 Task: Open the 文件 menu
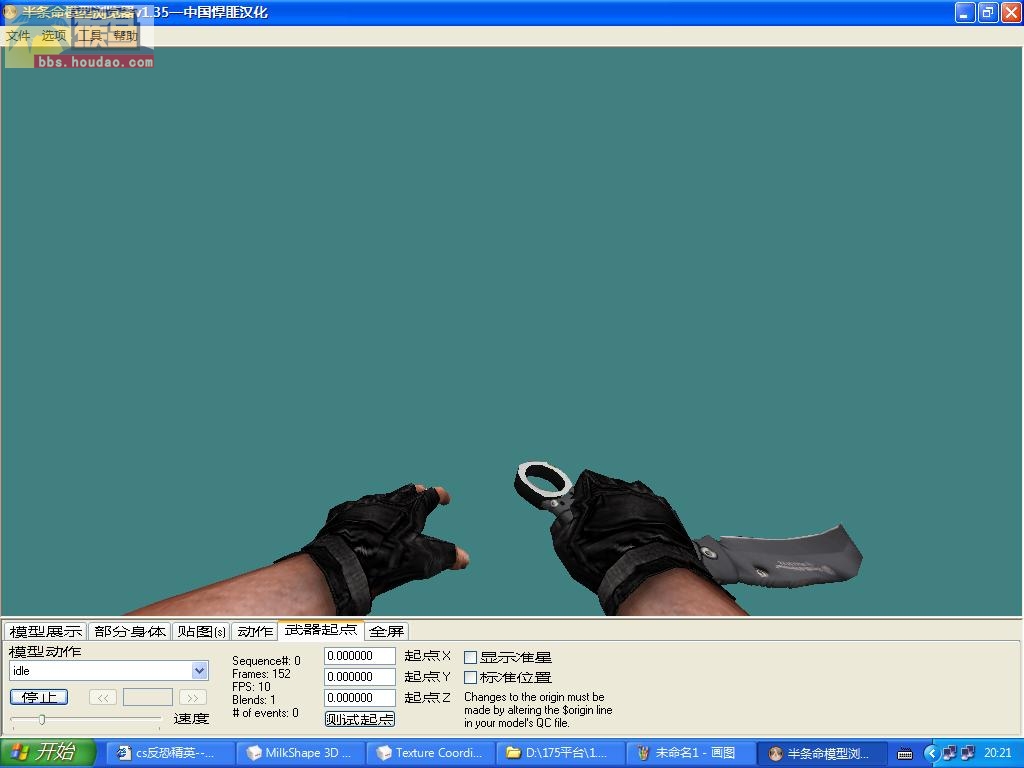(18, 35)
